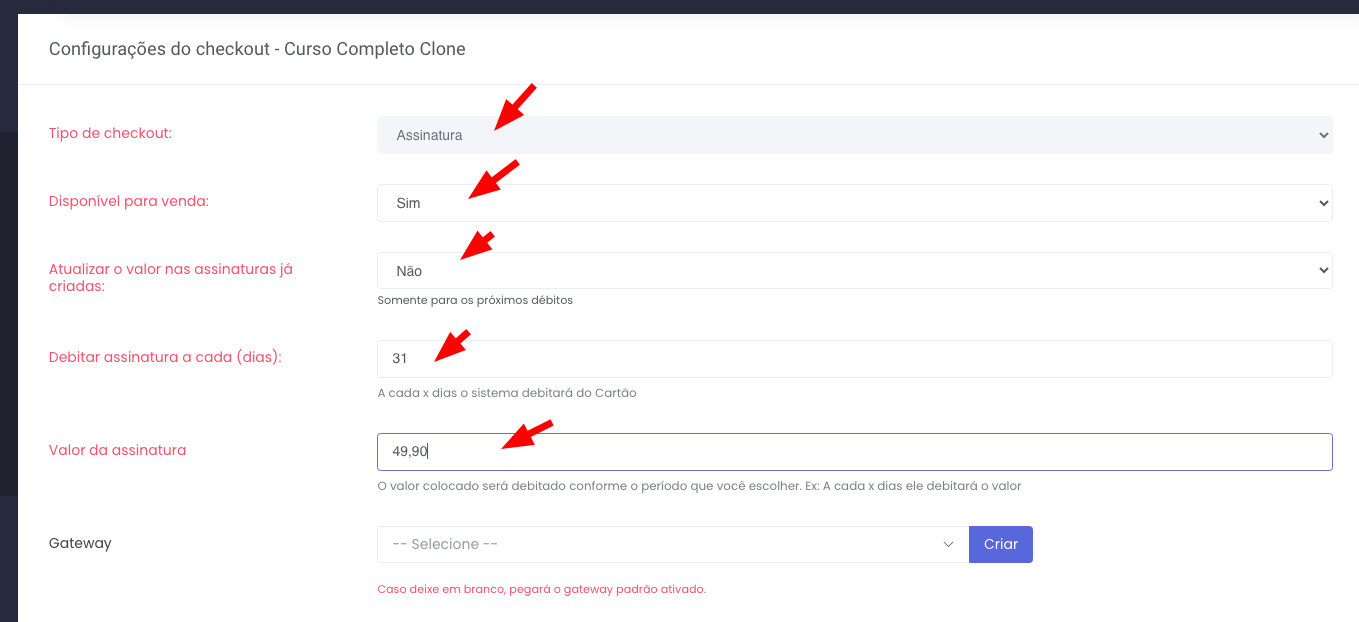Click the "Tipo de checkout:" label
This screenshot has width=1359, height=622.
pyautogui.click(x=111, y=133)
